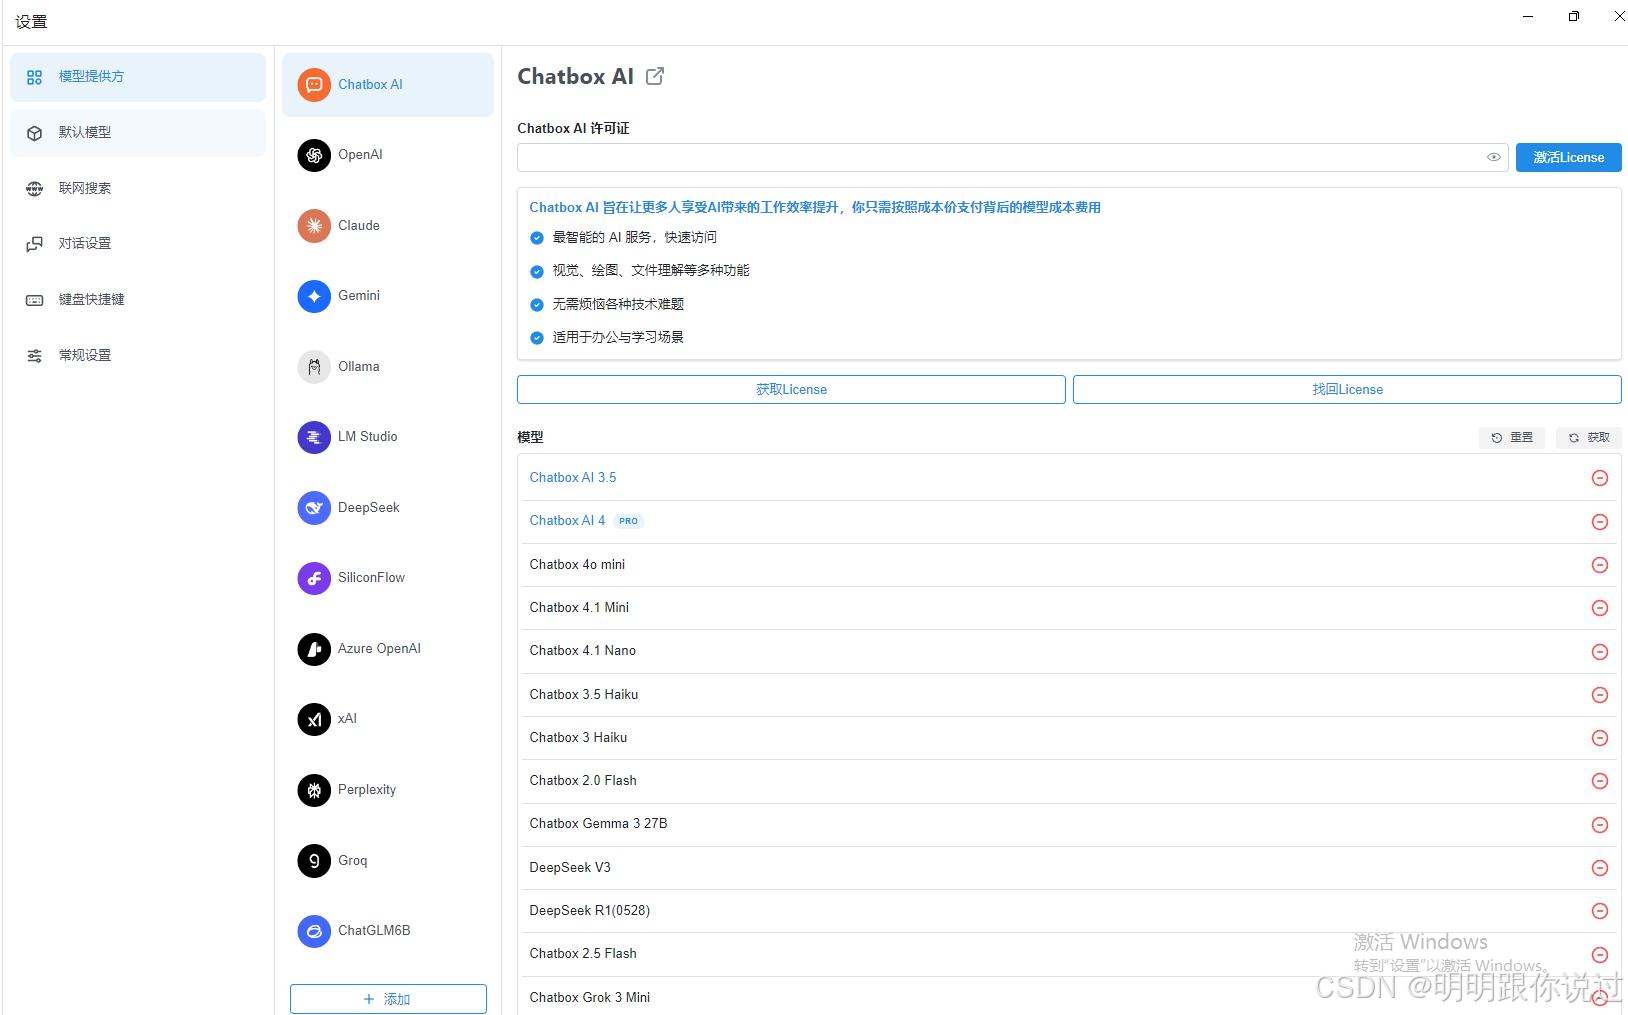Click the Chatbox AI page heading
Screen dimensions: 1628x1015
(x=576, y=77)
